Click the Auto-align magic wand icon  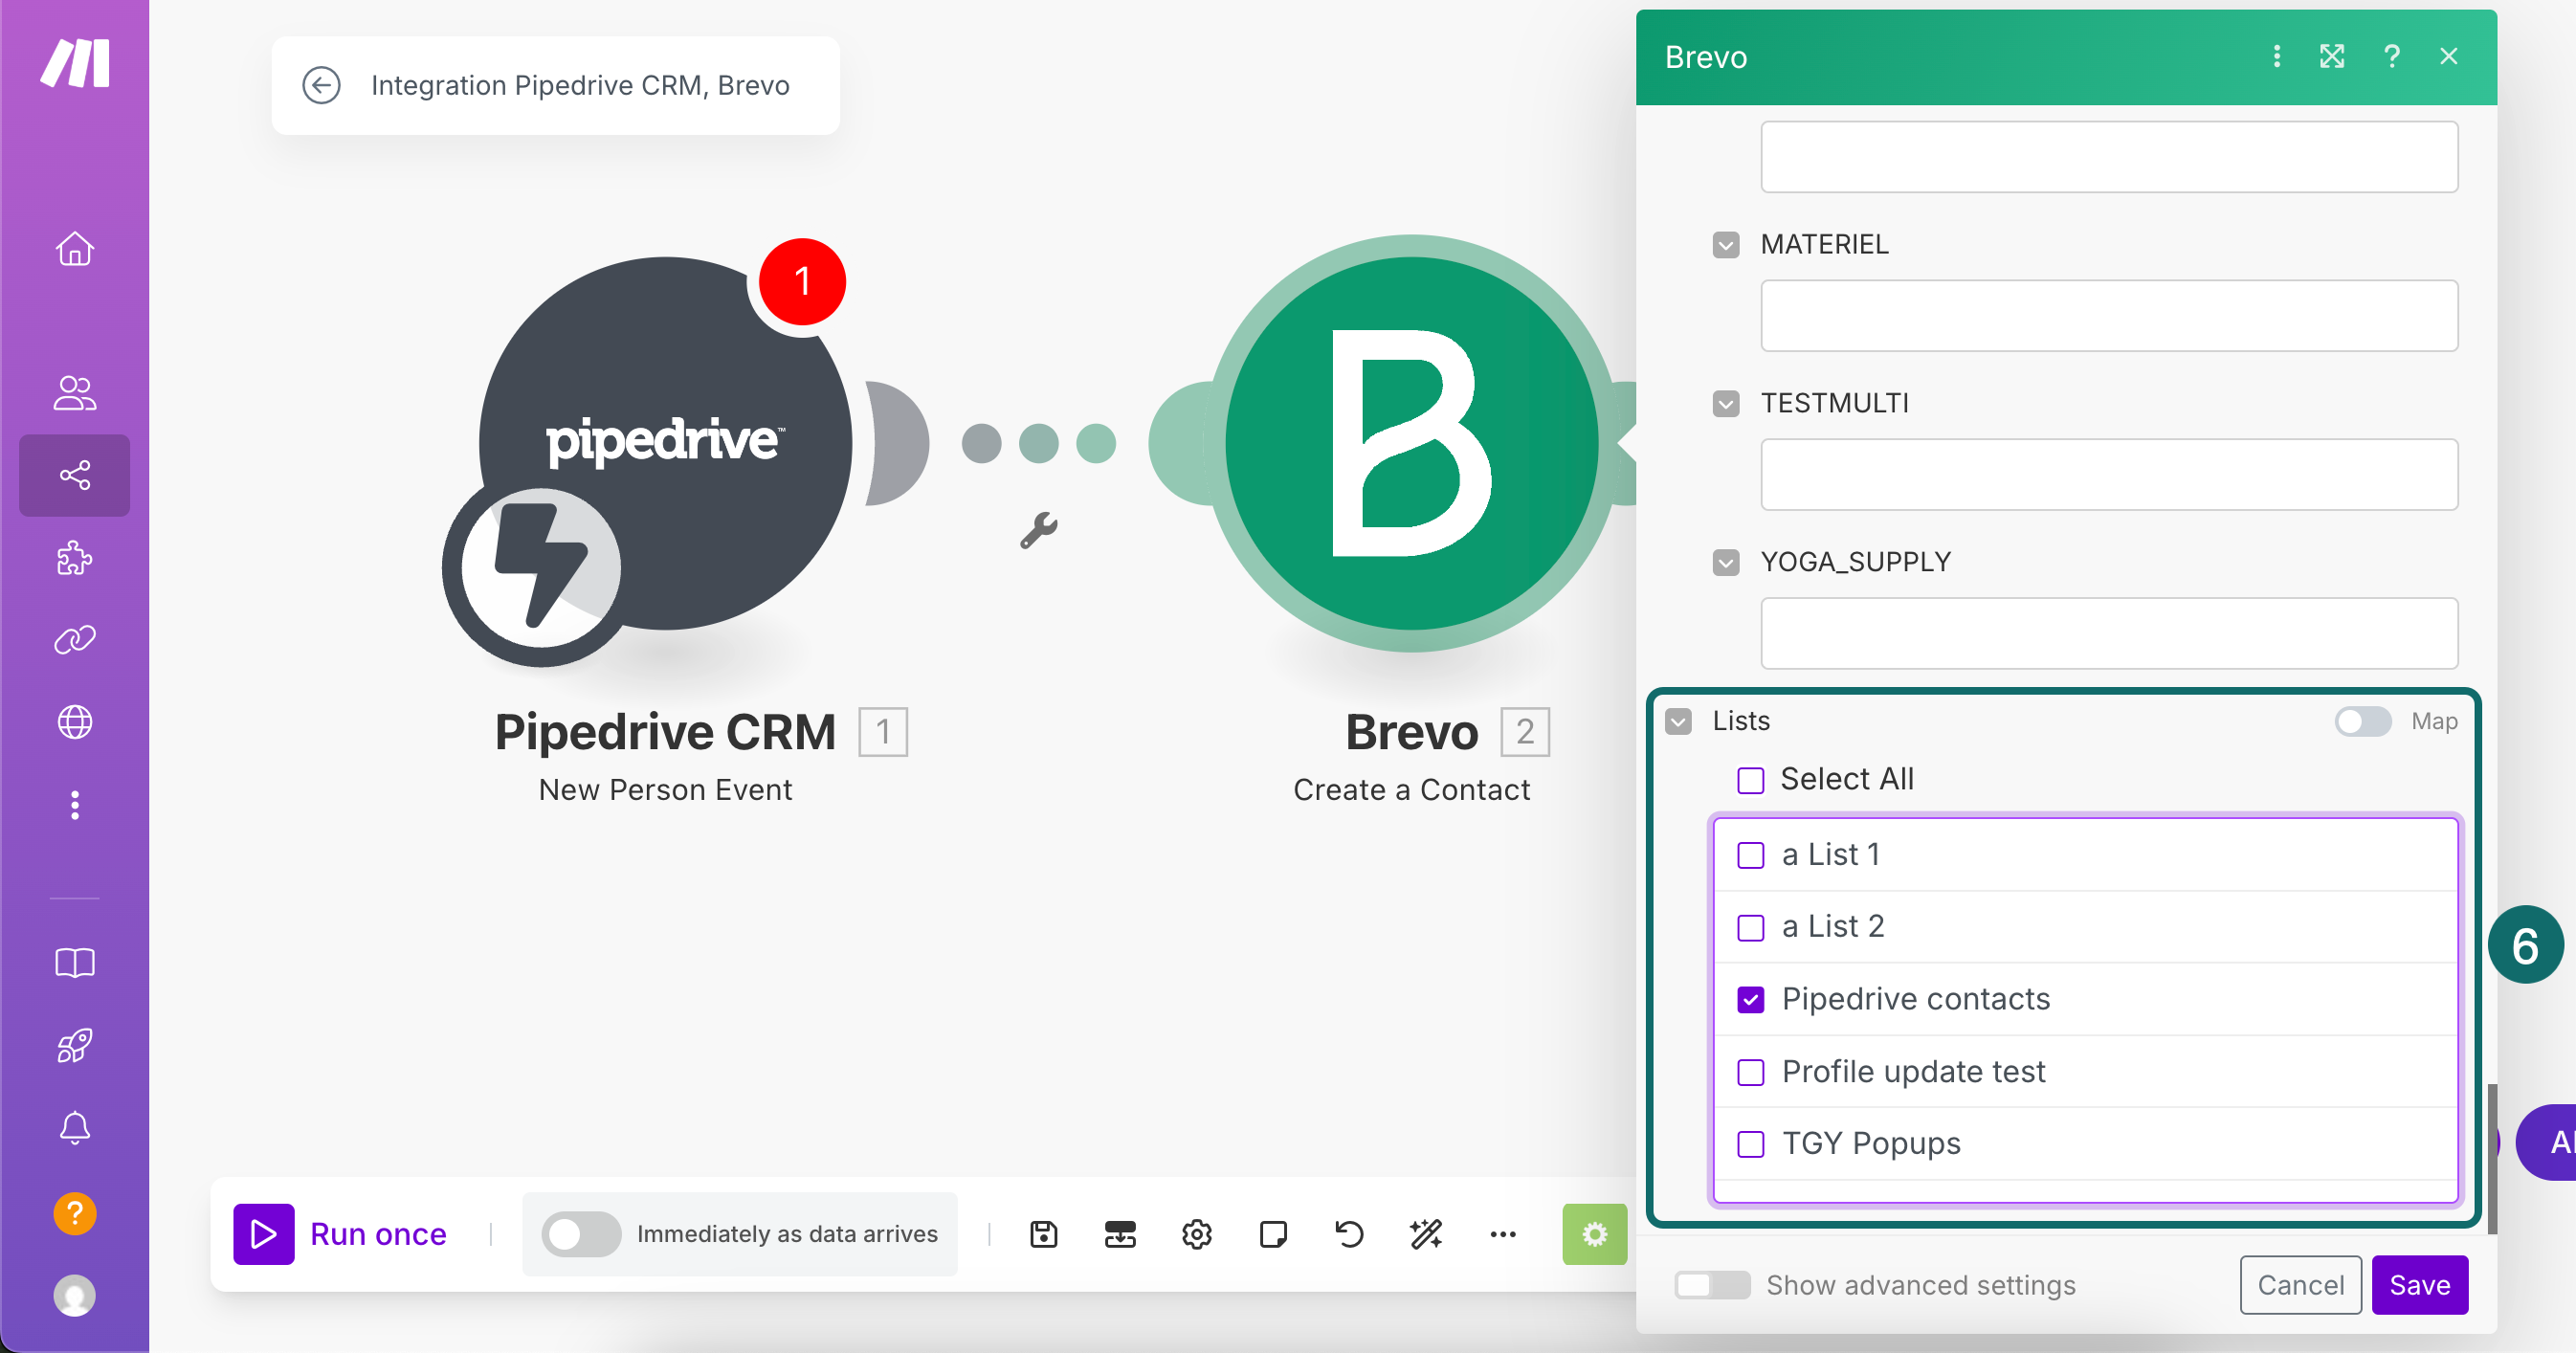1426,1234
